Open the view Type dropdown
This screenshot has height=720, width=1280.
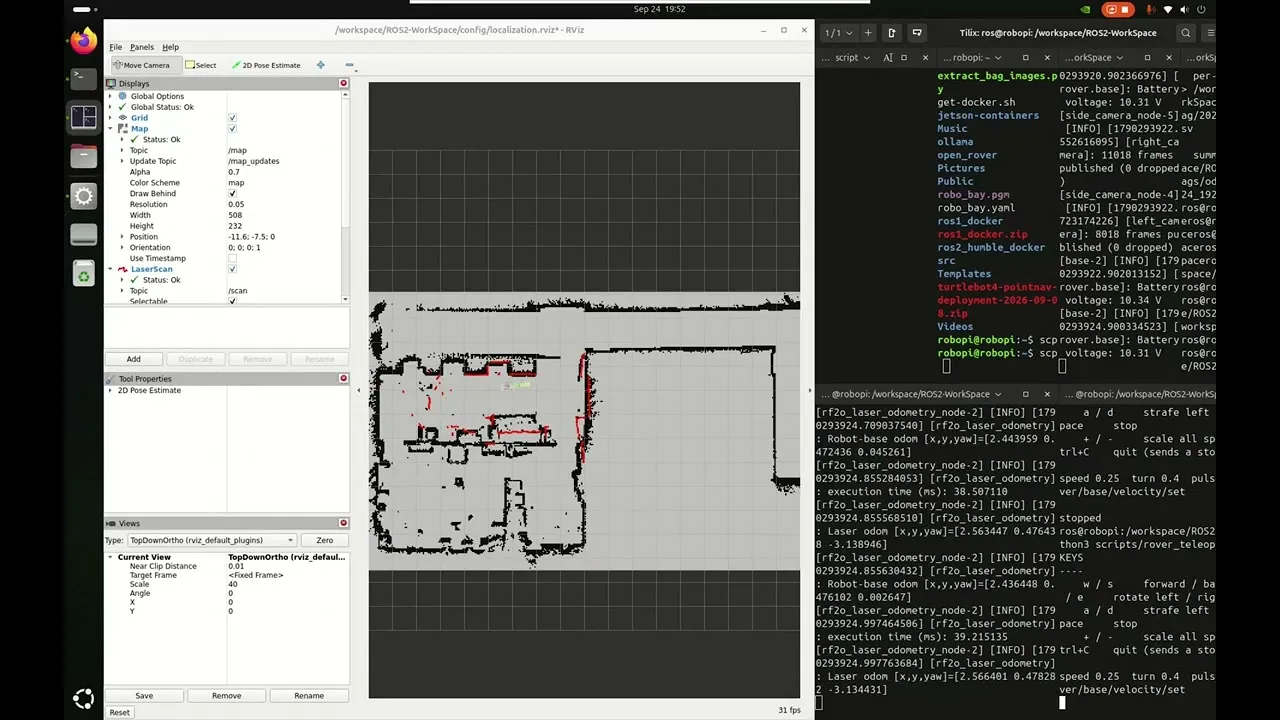[212, 540]
